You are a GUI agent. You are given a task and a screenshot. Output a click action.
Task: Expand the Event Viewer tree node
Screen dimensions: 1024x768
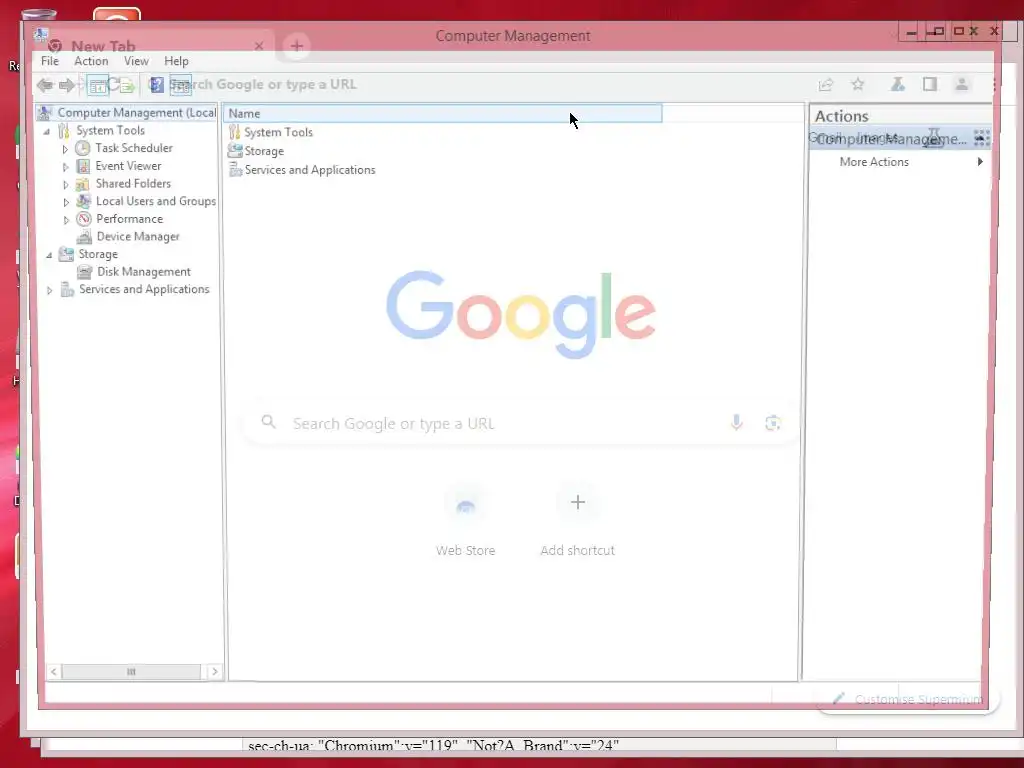65,167
